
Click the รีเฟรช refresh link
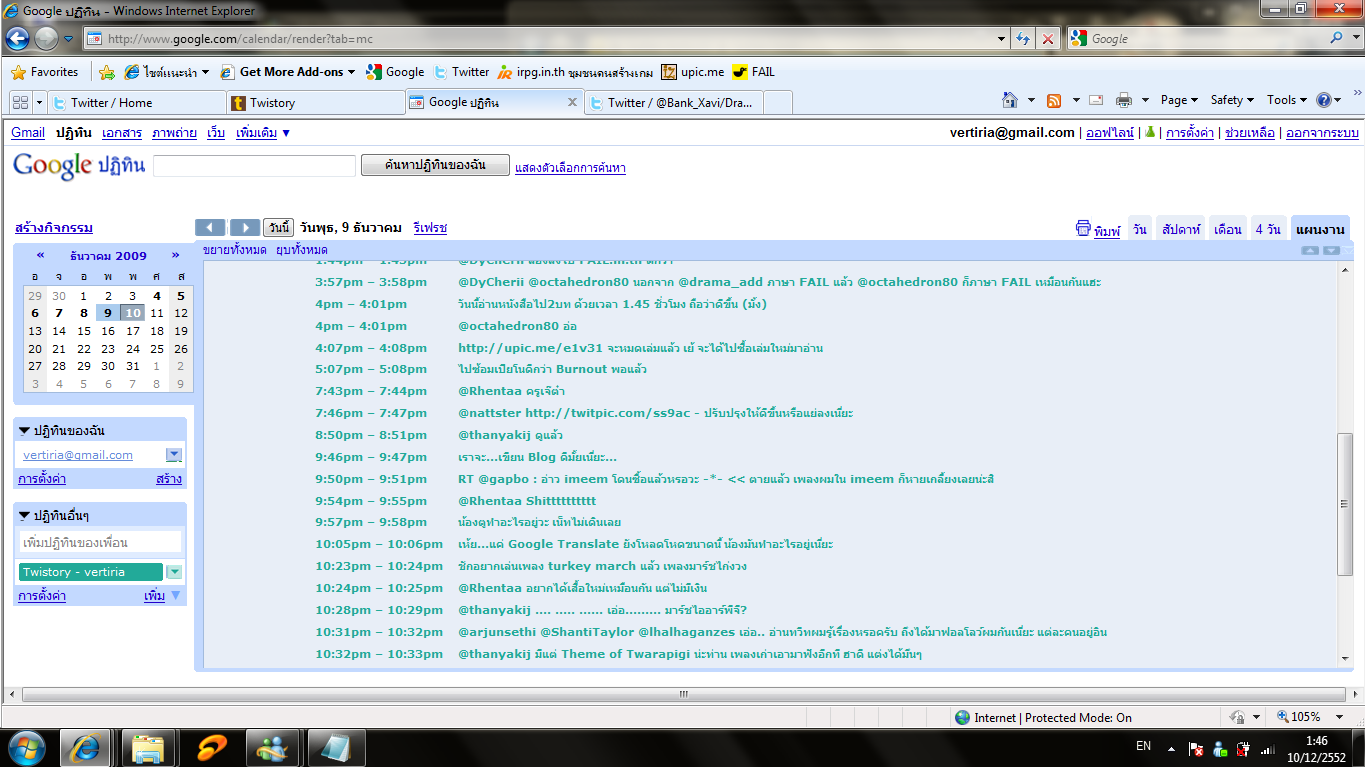point(430,228)
